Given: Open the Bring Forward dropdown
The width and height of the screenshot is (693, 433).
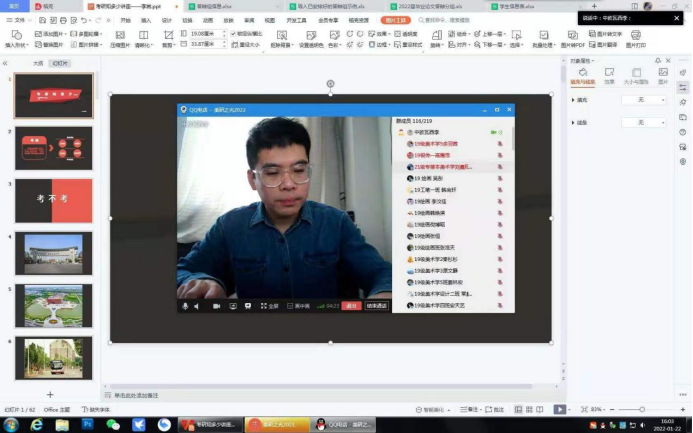Looking at the screenshot, I should coord(490,34).
